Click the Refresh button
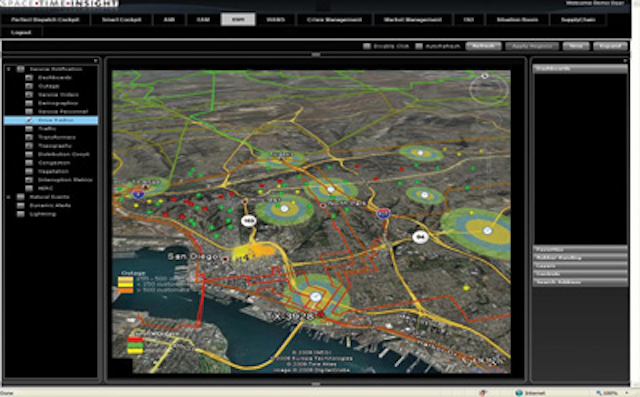The height and width of the screenshot is (397, 640). [483, 46]
